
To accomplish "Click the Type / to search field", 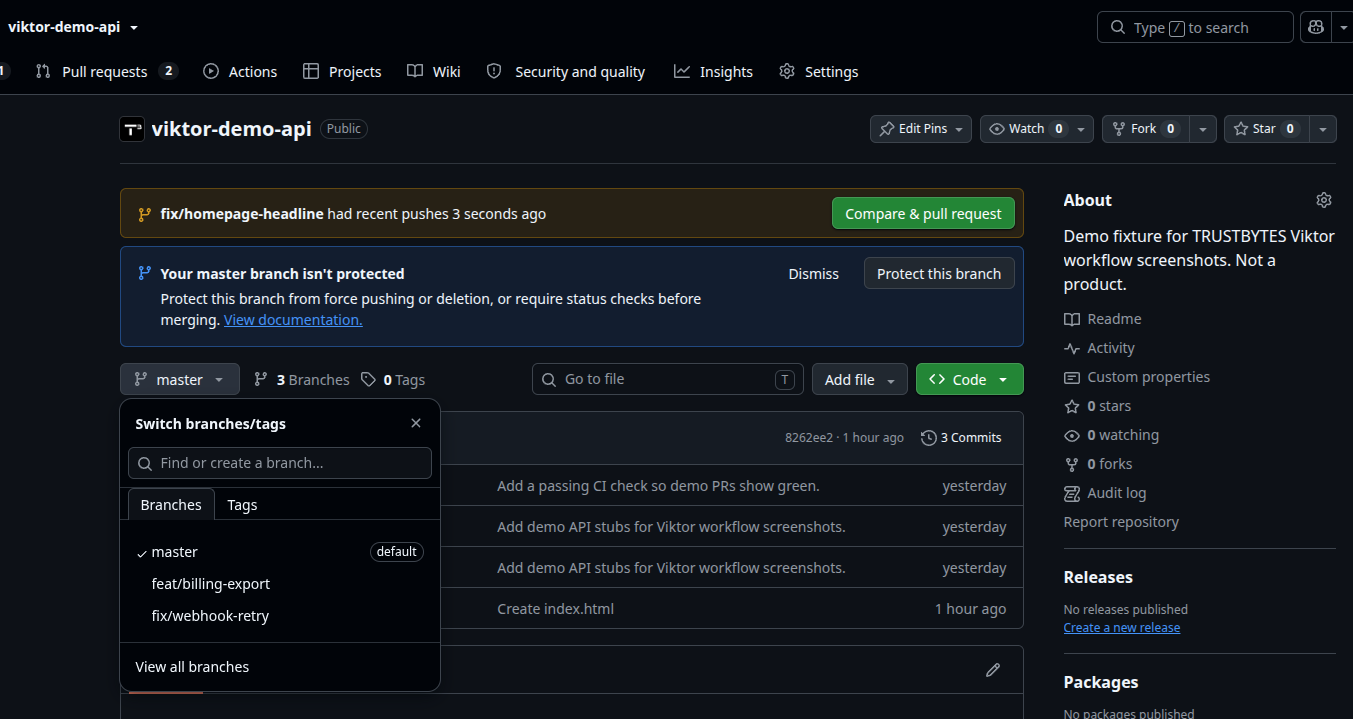I will [1195, 27].
